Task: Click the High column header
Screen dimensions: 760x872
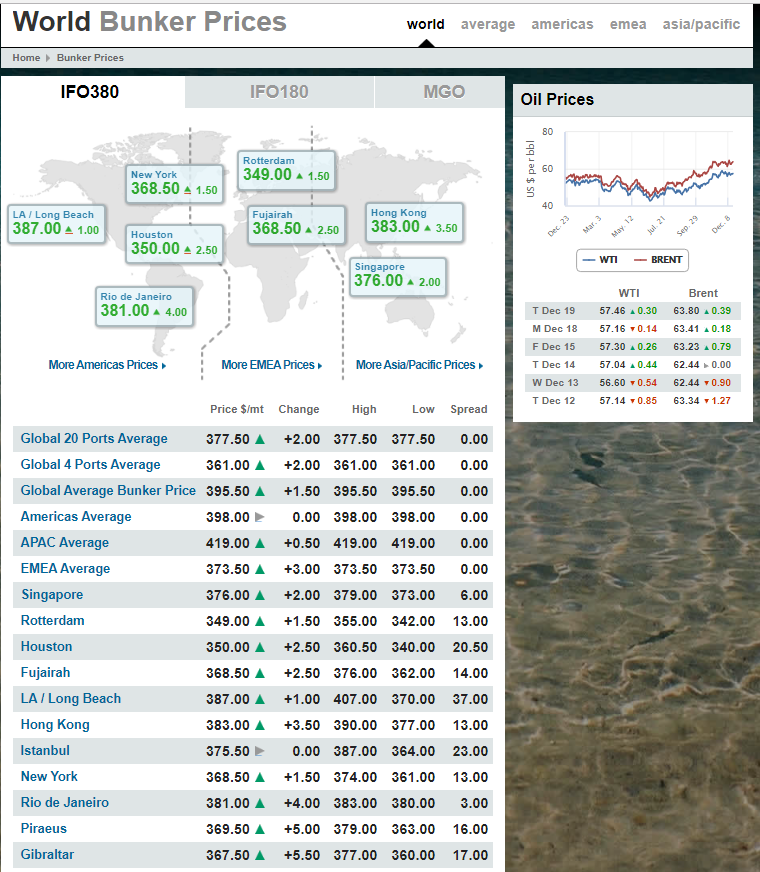Action: pyautogui.click(x=364, y=409)
